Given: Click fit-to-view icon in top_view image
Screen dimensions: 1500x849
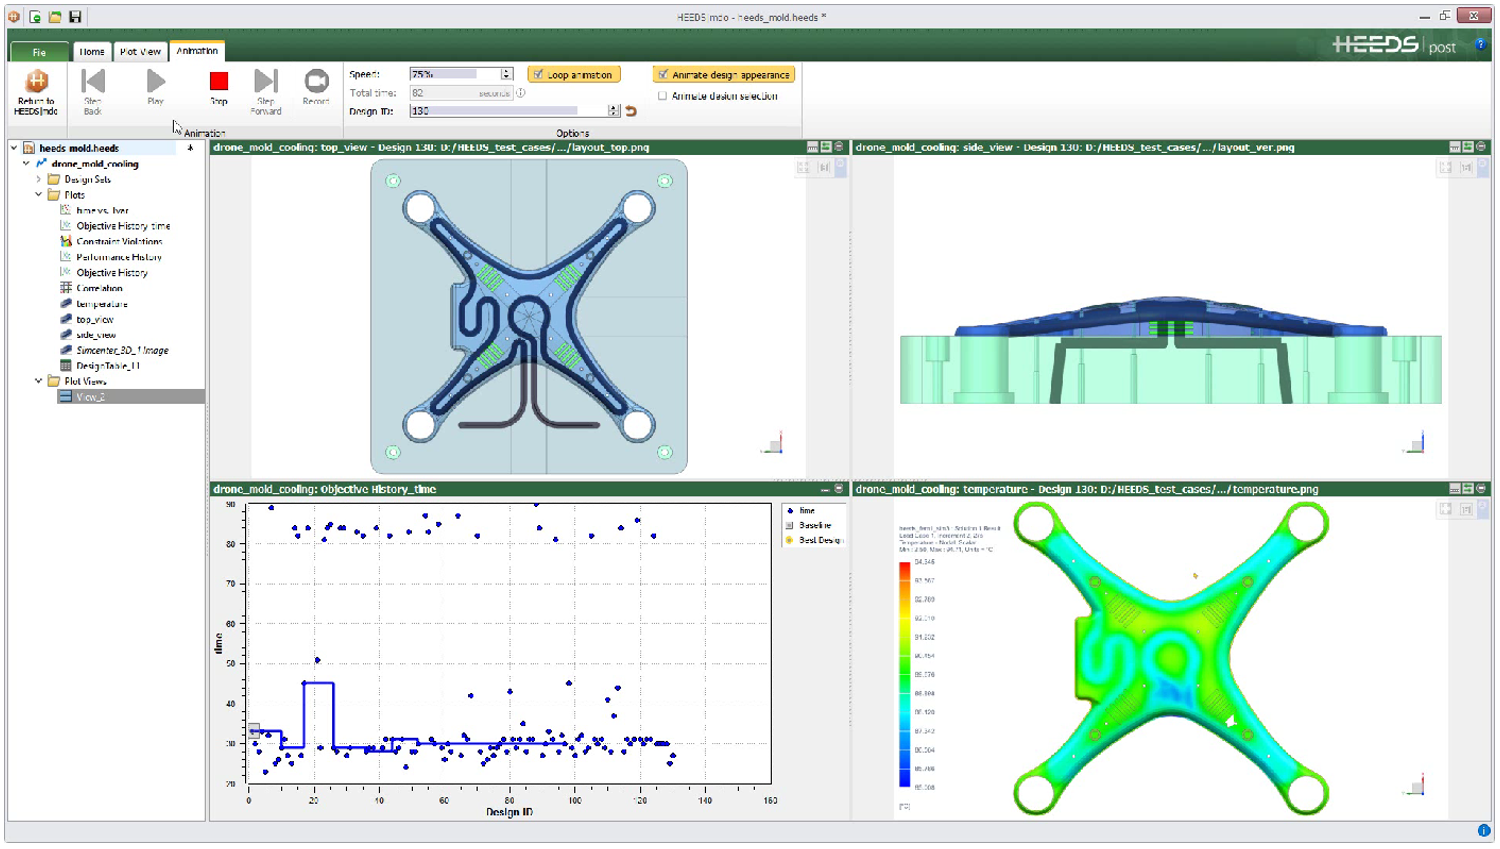Looking at the screenshot, I should (803, 167).
